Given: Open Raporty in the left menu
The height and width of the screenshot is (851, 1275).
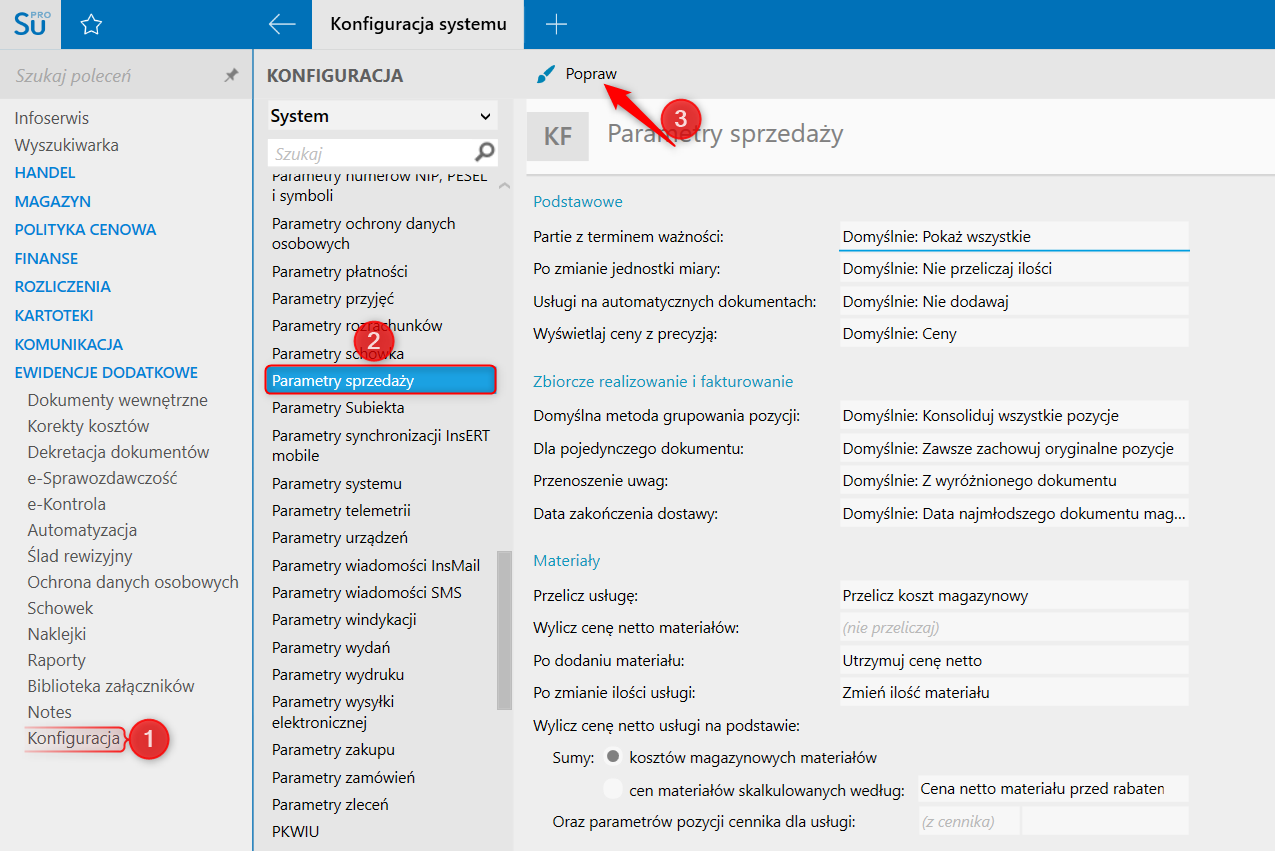Looking at the screenshot, I should point(56,660).
